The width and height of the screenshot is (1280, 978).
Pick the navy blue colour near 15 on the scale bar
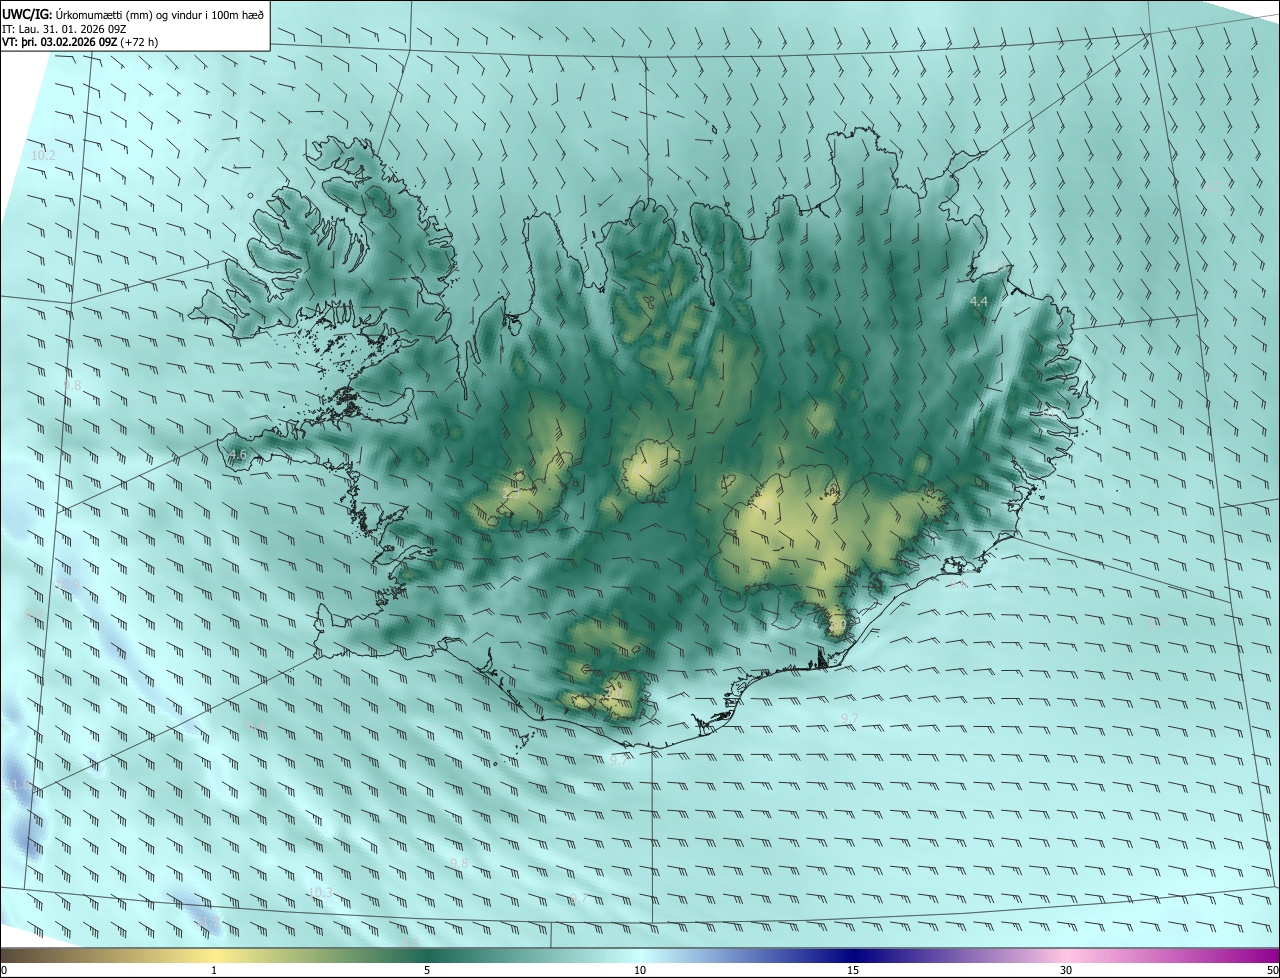click(853, 955)
